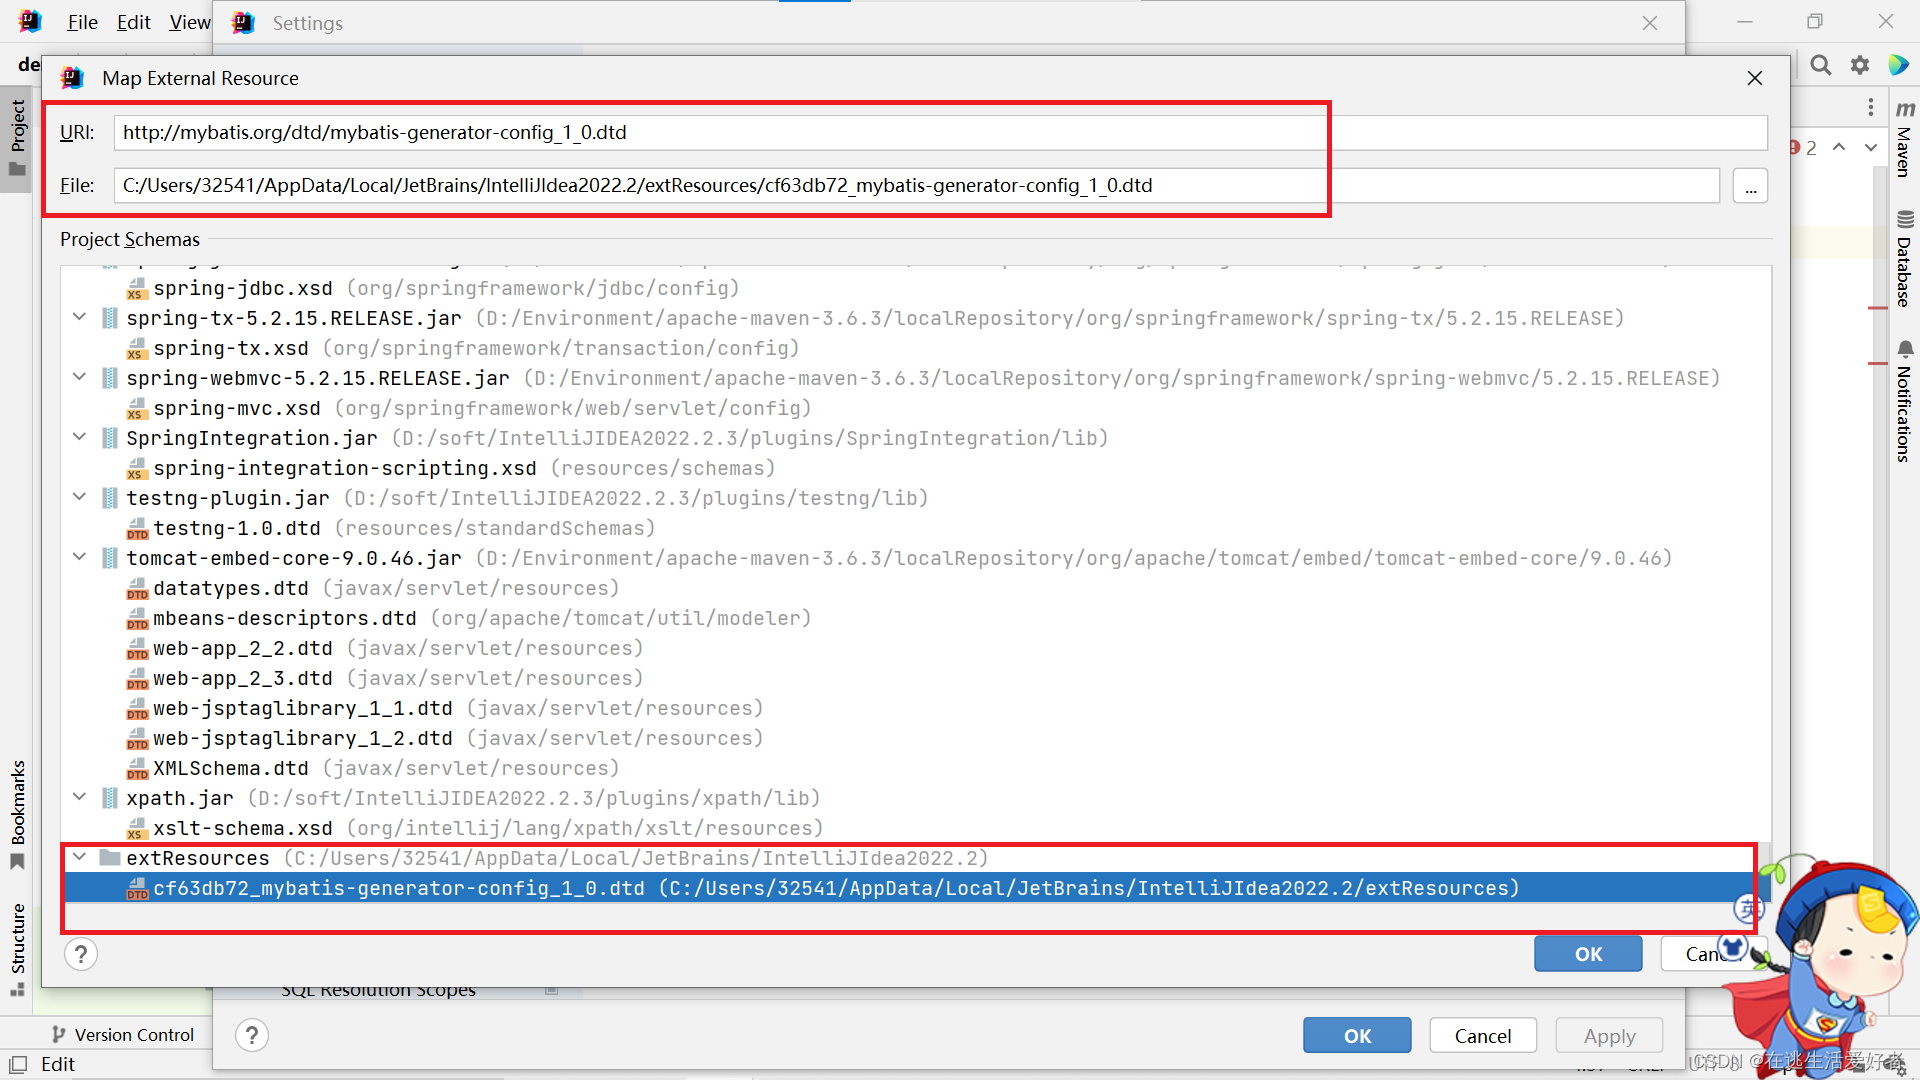The height and width of the screenshot is (1080, 1920).
Task: Open IDE settings gear icon
Action: point(1860,66)
